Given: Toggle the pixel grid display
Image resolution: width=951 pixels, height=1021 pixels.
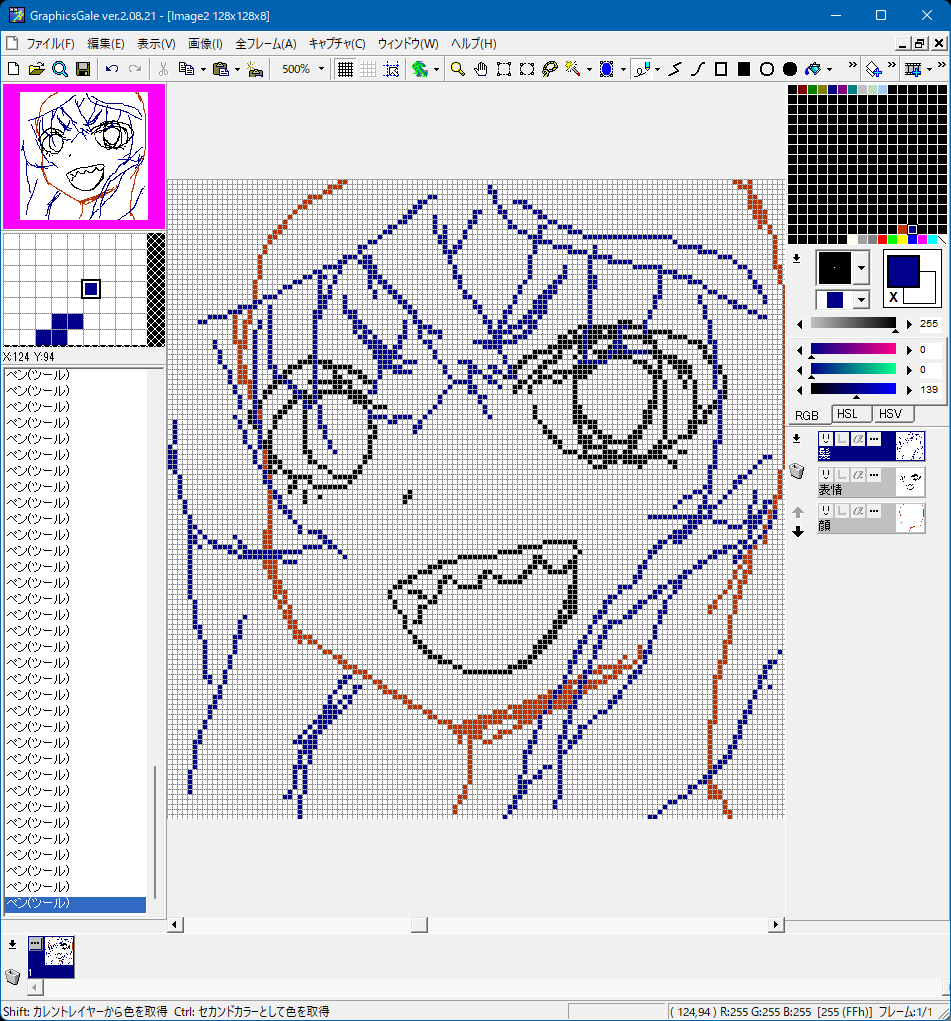Looking at the screenshot, I should coord(345,69).
